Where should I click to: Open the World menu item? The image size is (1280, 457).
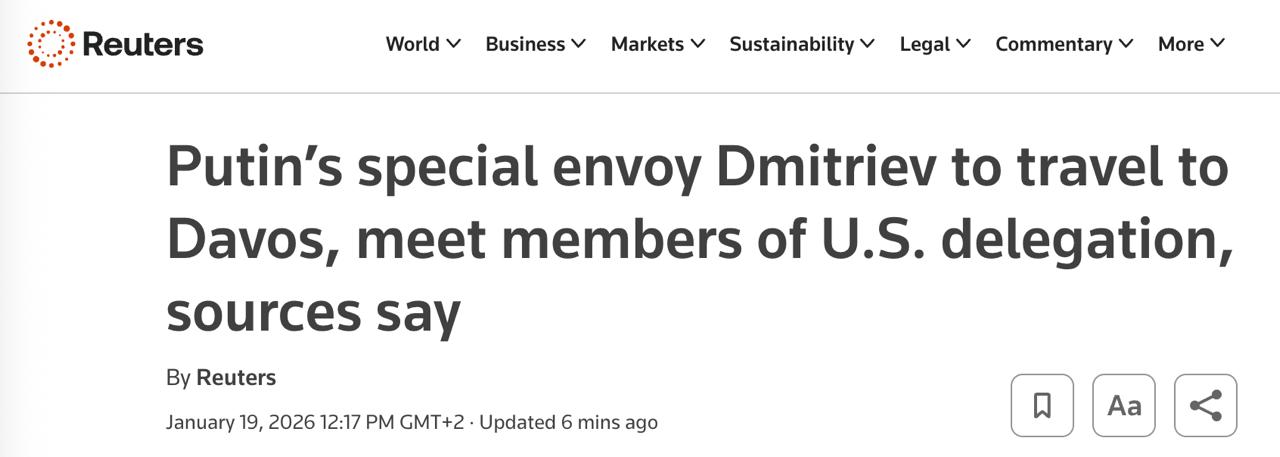[x=412, y=44]
